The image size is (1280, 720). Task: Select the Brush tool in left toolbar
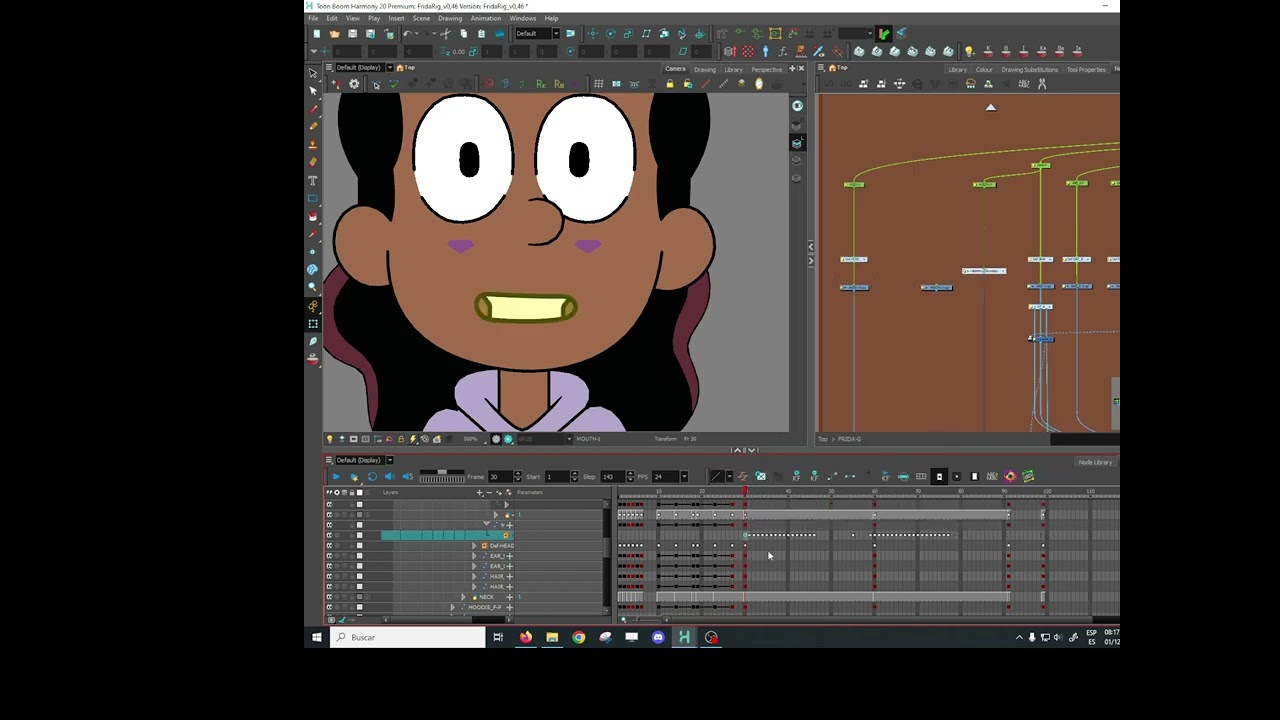313,109
